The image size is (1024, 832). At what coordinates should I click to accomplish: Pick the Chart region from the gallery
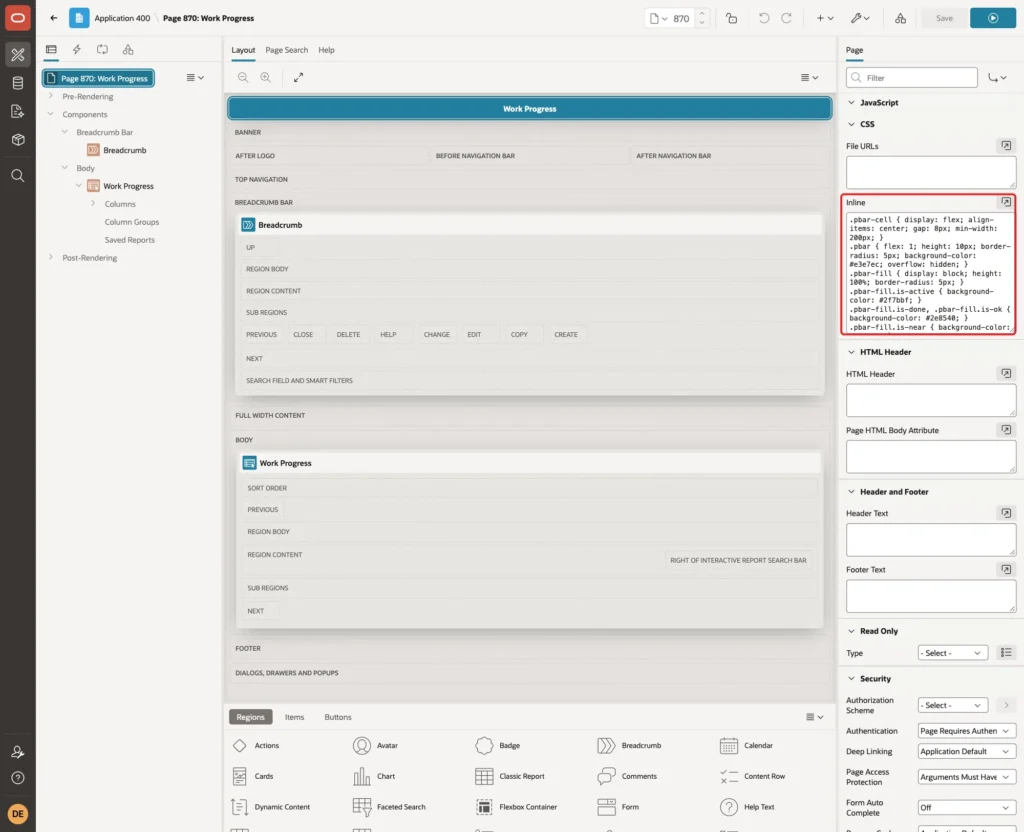click(x=374, y=776)
